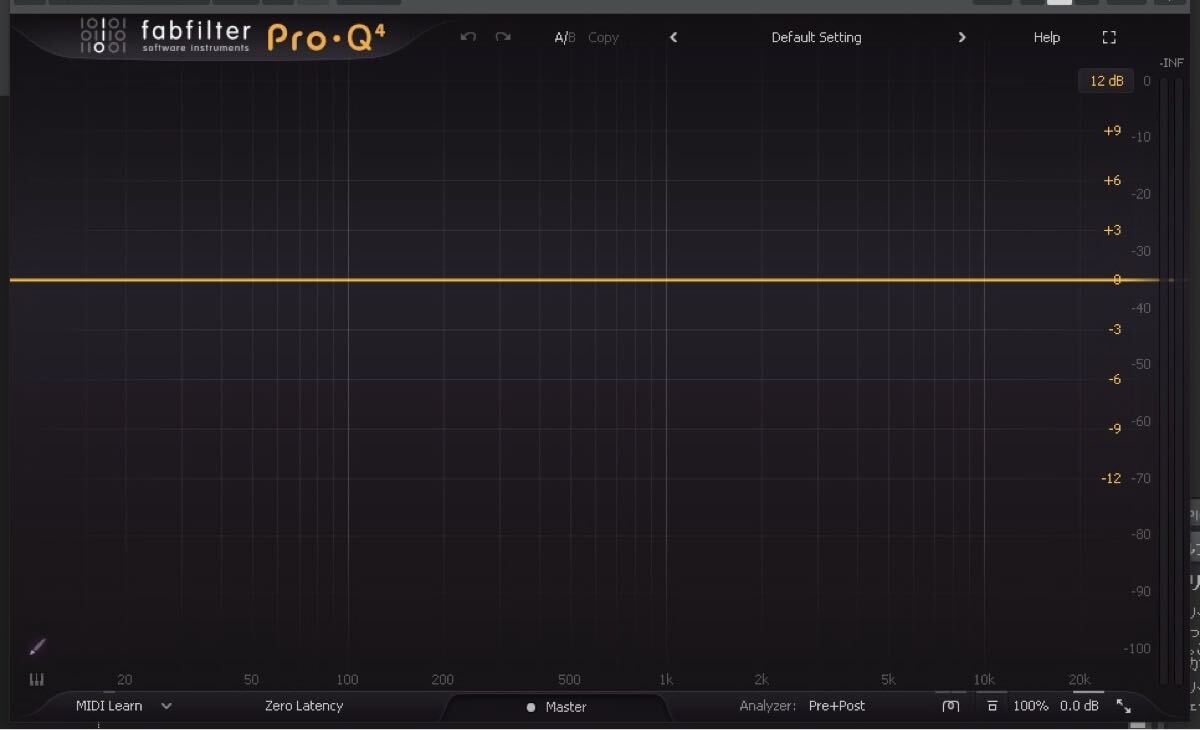
Task: Open the Help menu
Action: pos(1046,37)
